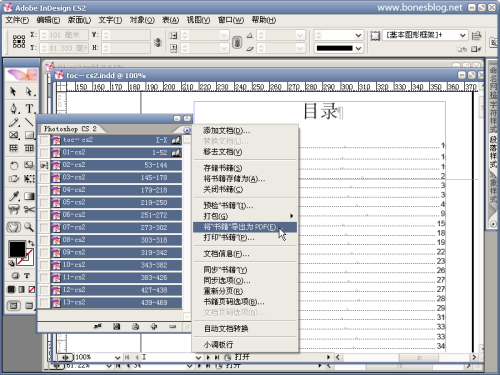Select the Rectangle shape tool
500x375 pixels.
(x=29, y=135)
